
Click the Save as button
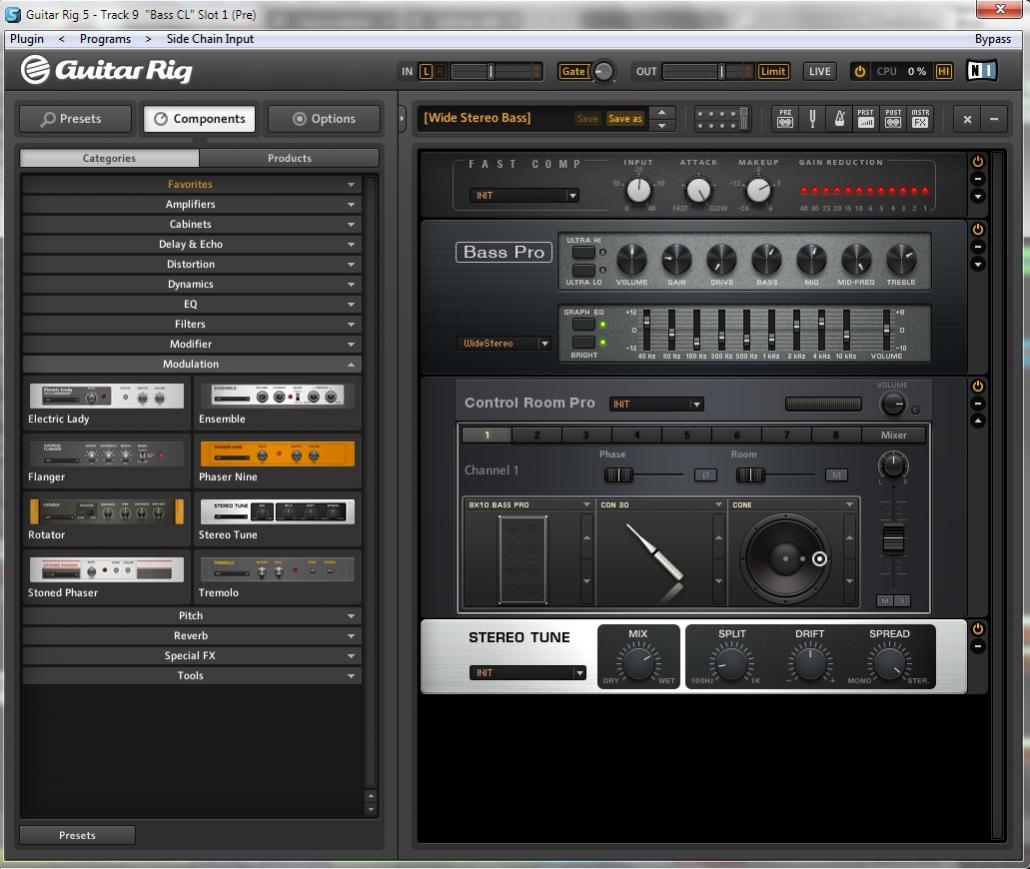pyautogui.click(x=625, y=119)
